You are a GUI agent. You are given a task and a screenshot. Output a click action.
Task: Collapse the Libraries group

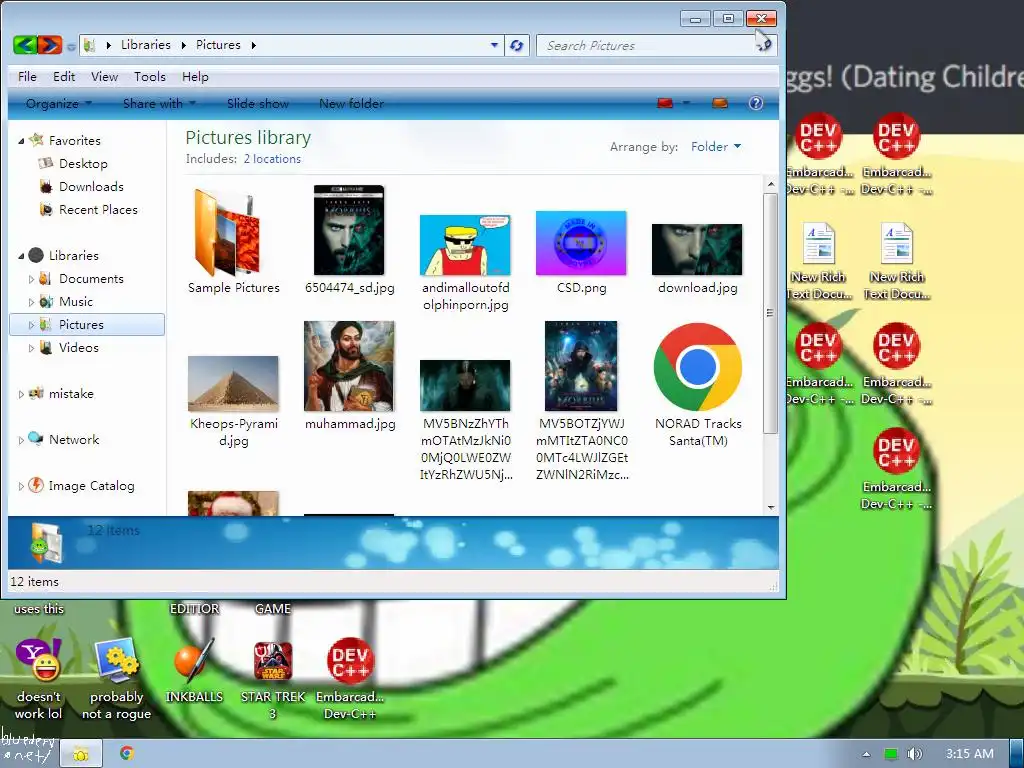(22, 255)
